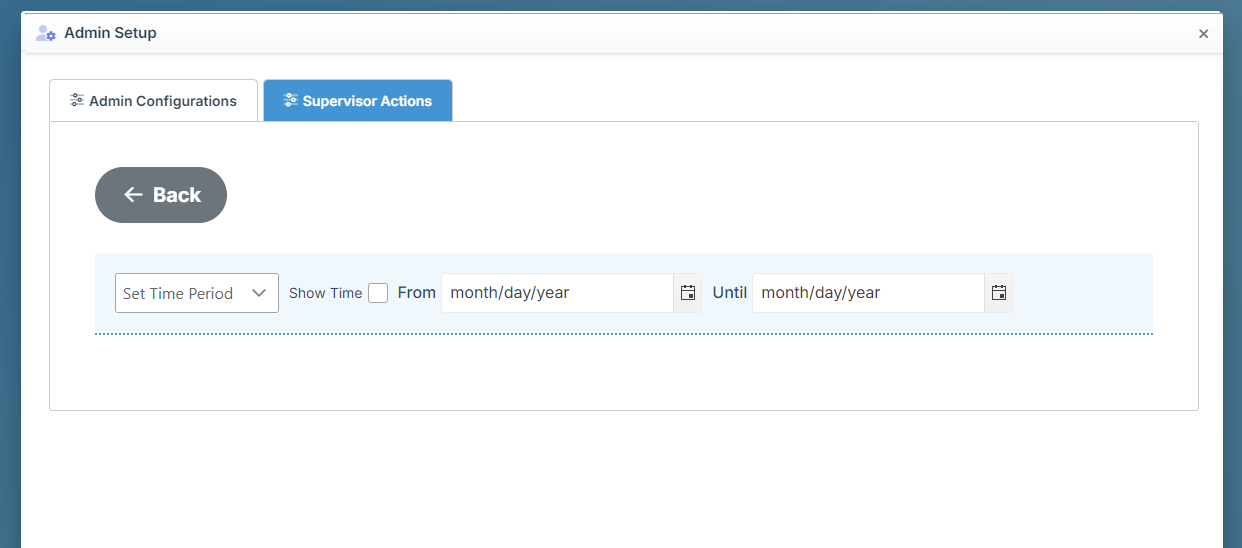
Task: Focus the From date input field
Action: (556, 293)
